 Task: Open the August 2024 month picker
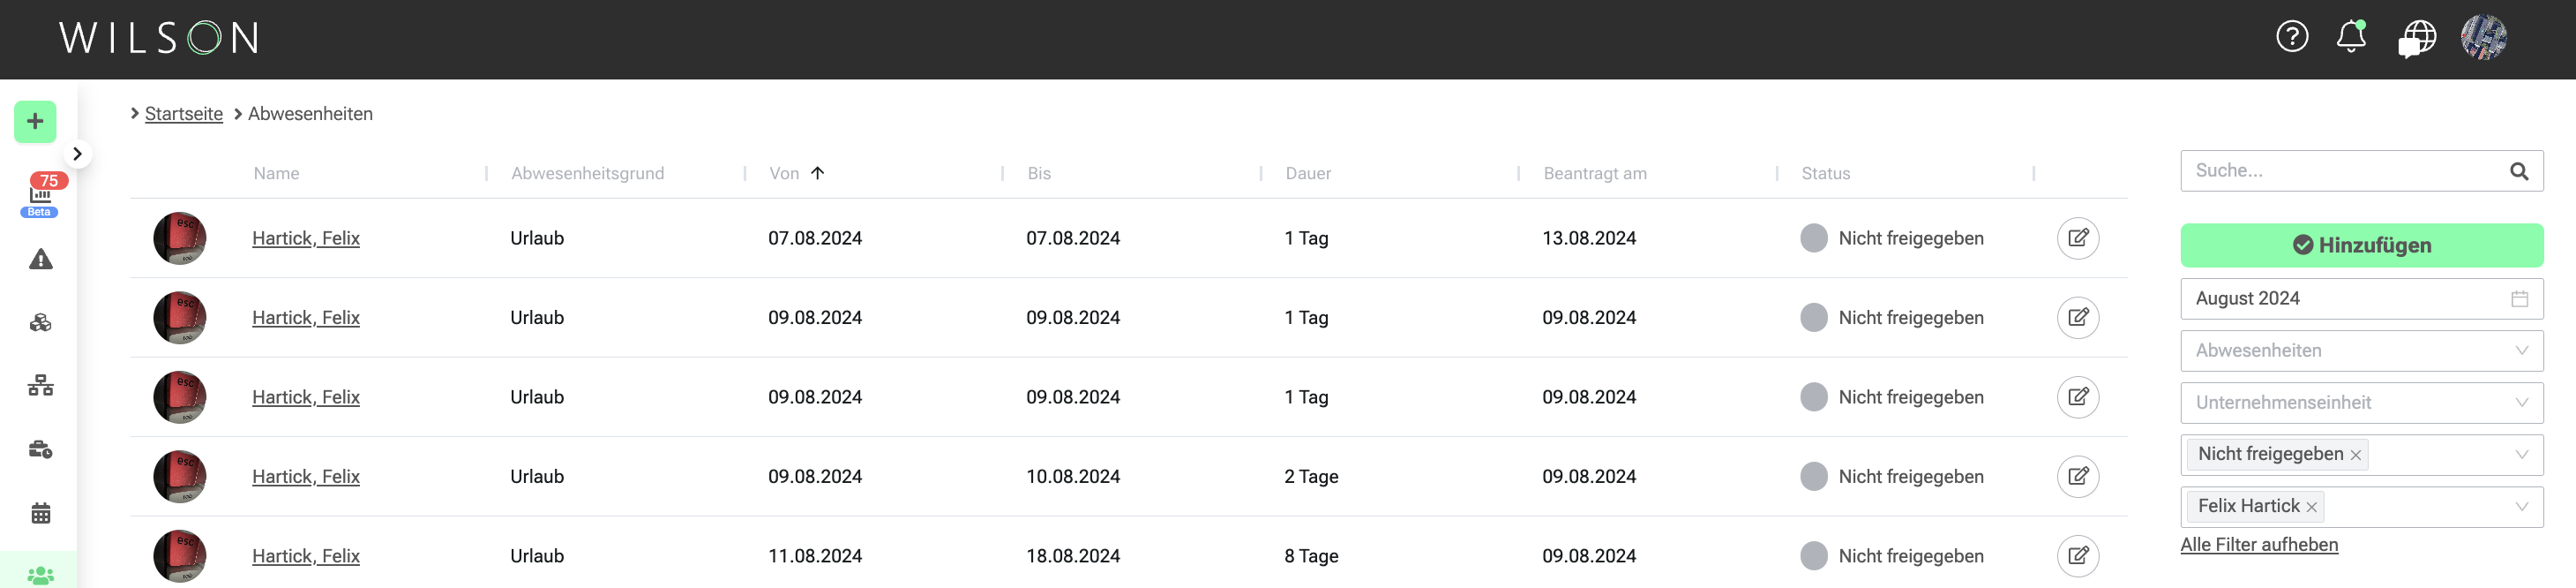pos(2362,299)
